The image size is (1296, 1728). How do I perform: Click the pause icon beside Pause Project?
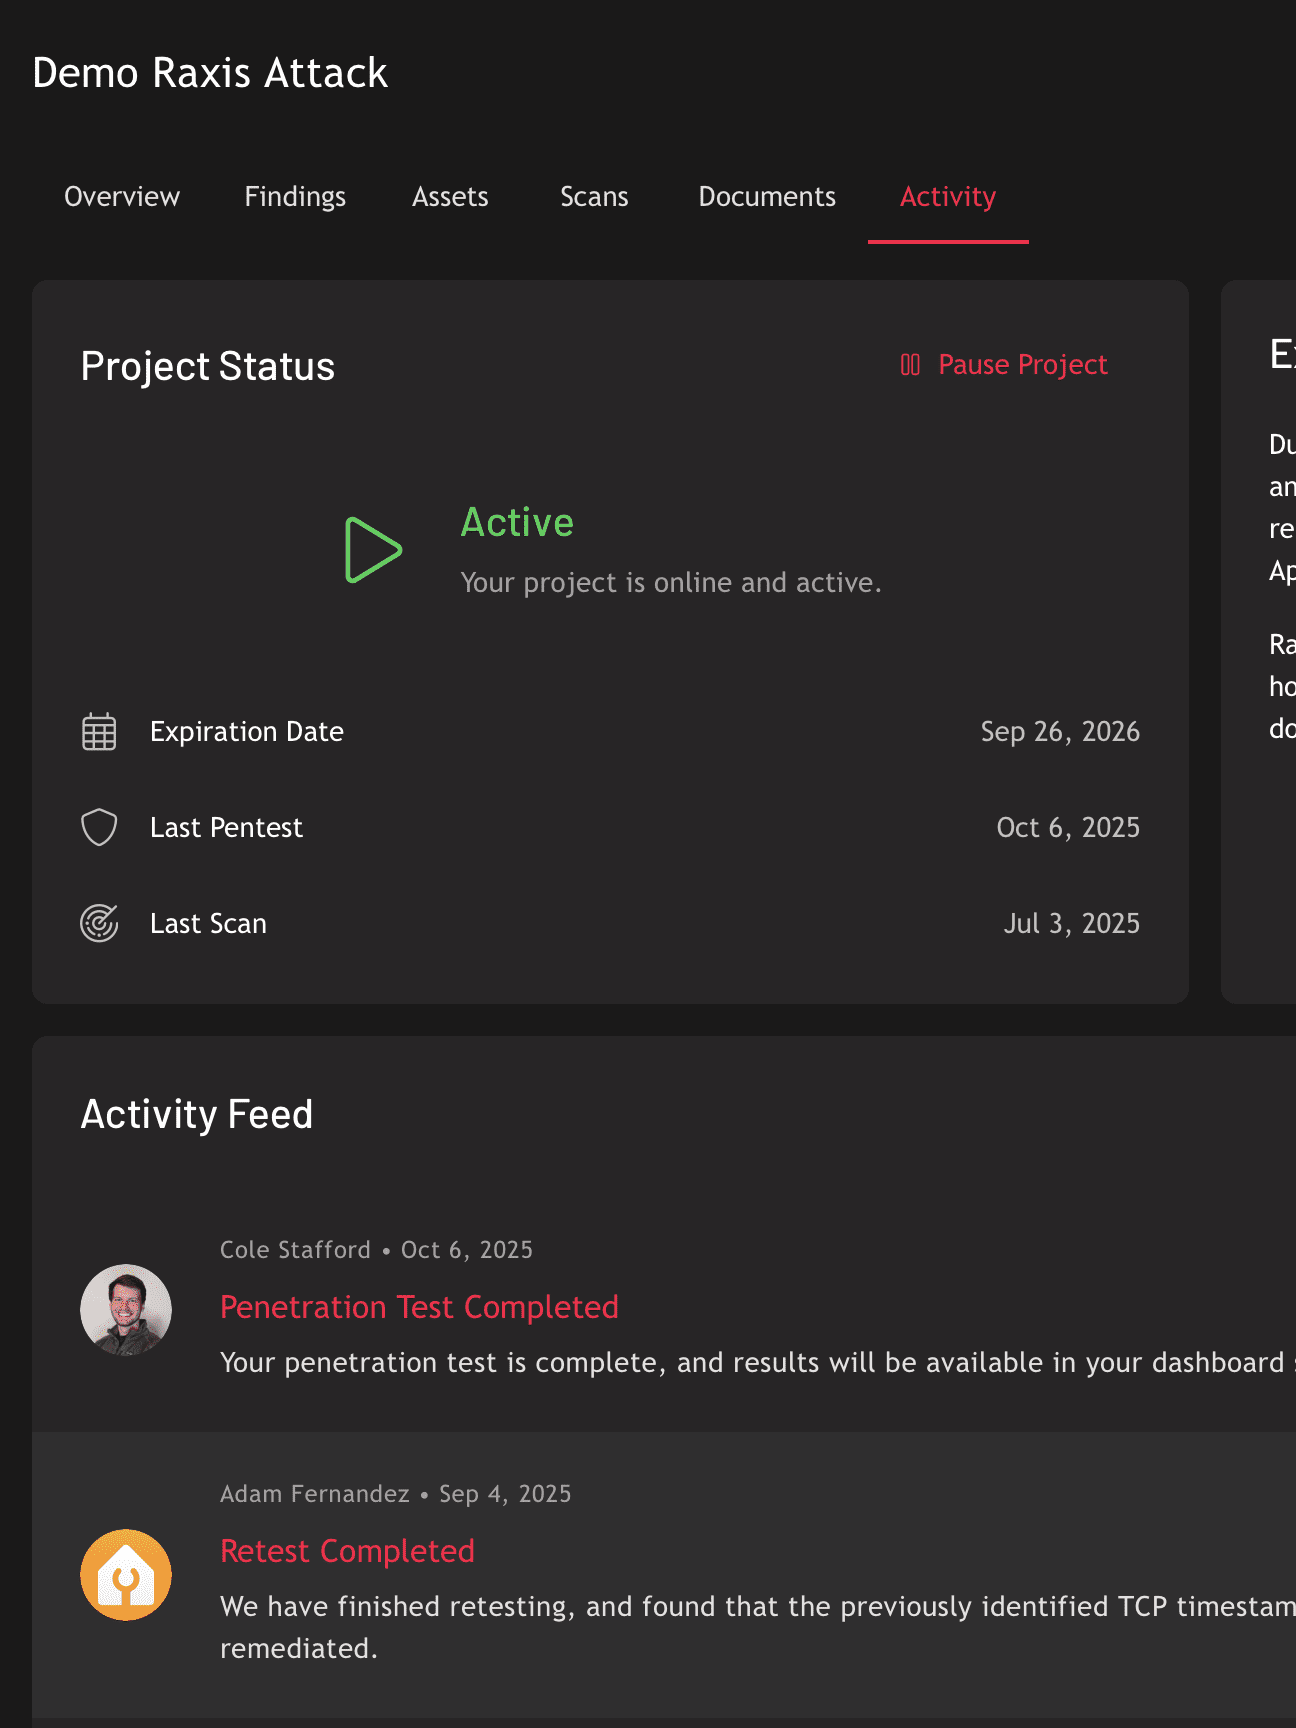(910, 365)
